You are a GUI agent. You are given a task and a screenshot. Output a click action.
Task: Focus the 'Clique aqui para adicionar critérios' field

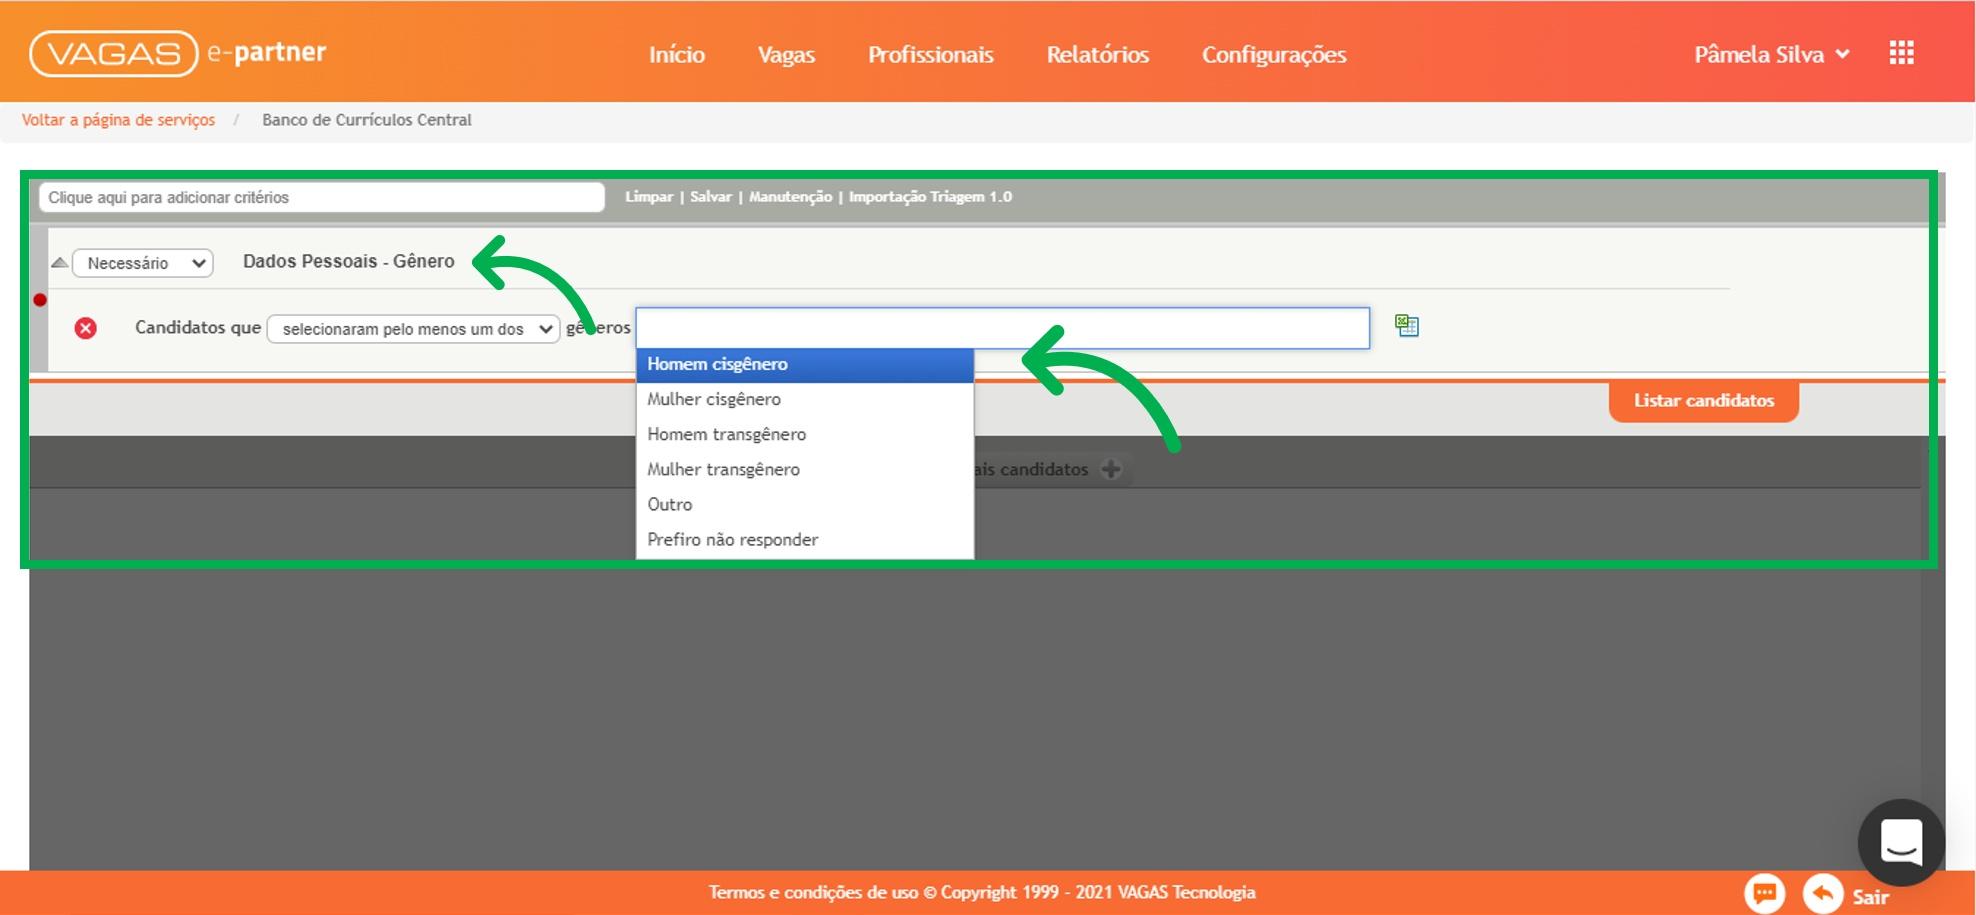(x=322, y=197)
